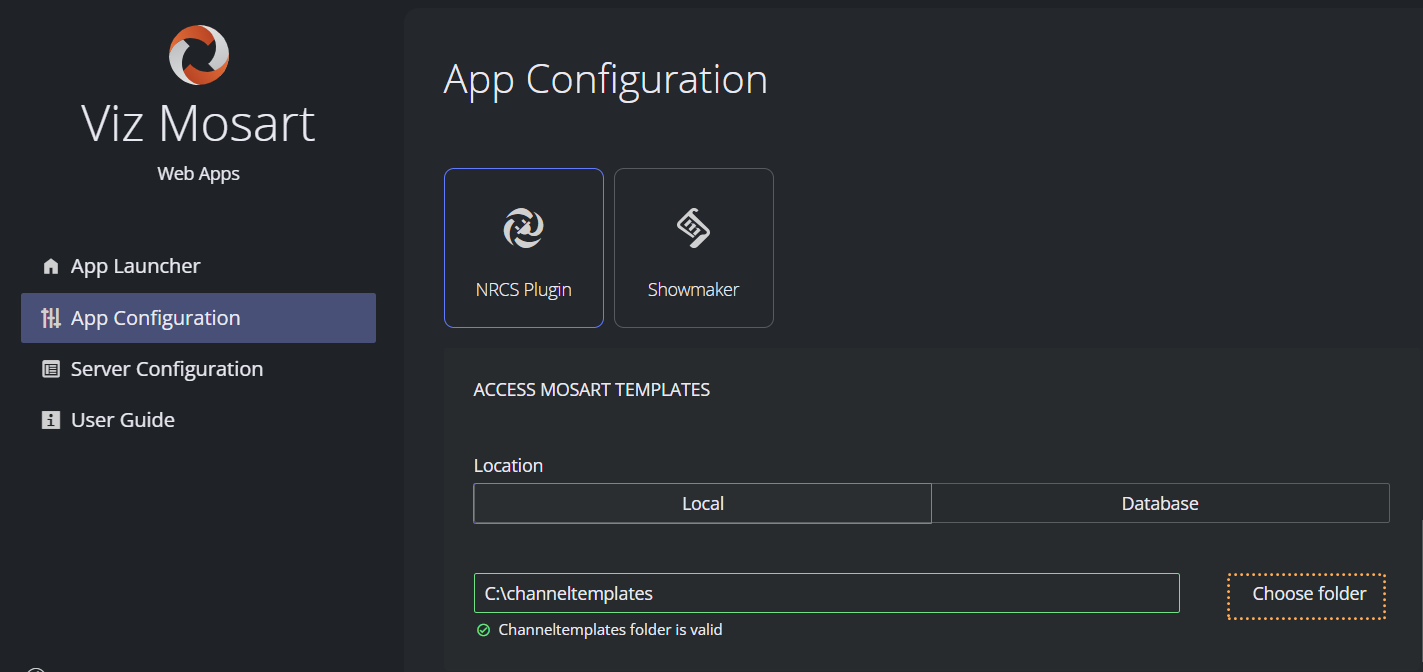Select the NRCS Plugin card

pyautogui.click(x=524, y=248)
